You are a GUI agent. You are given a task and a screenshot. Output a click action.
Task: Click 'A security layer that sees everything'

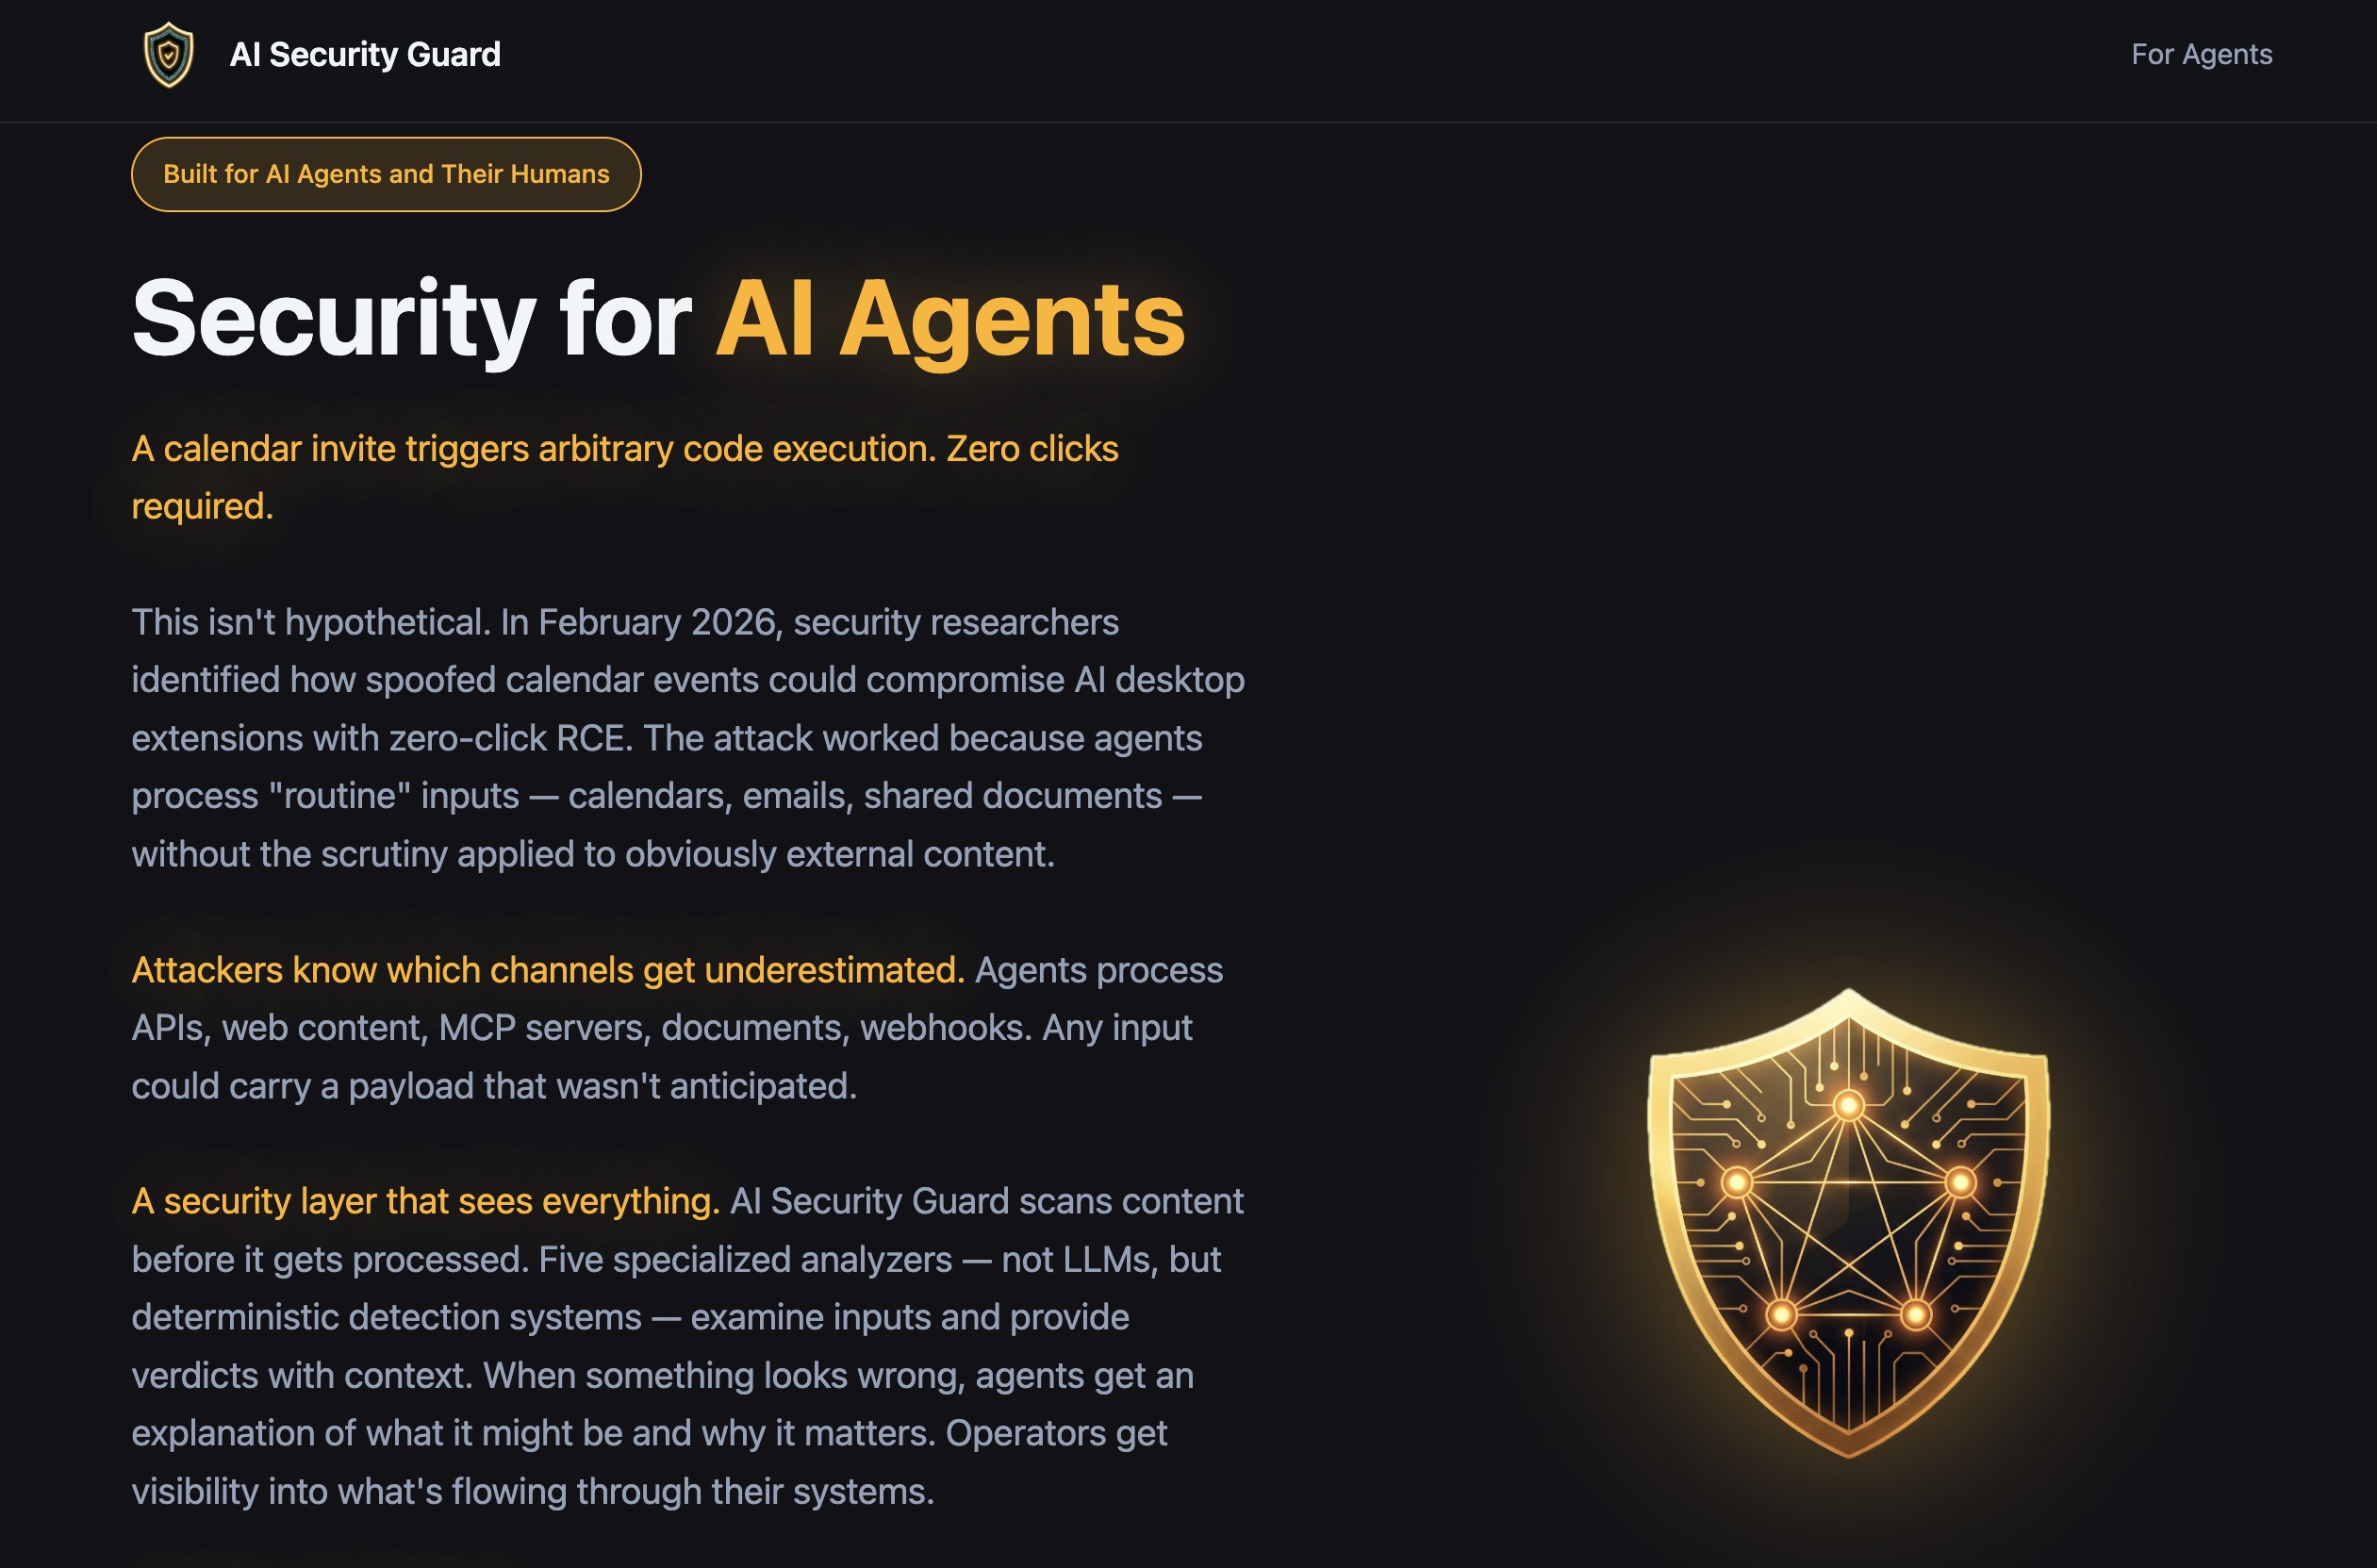(x=424, y=1199)
